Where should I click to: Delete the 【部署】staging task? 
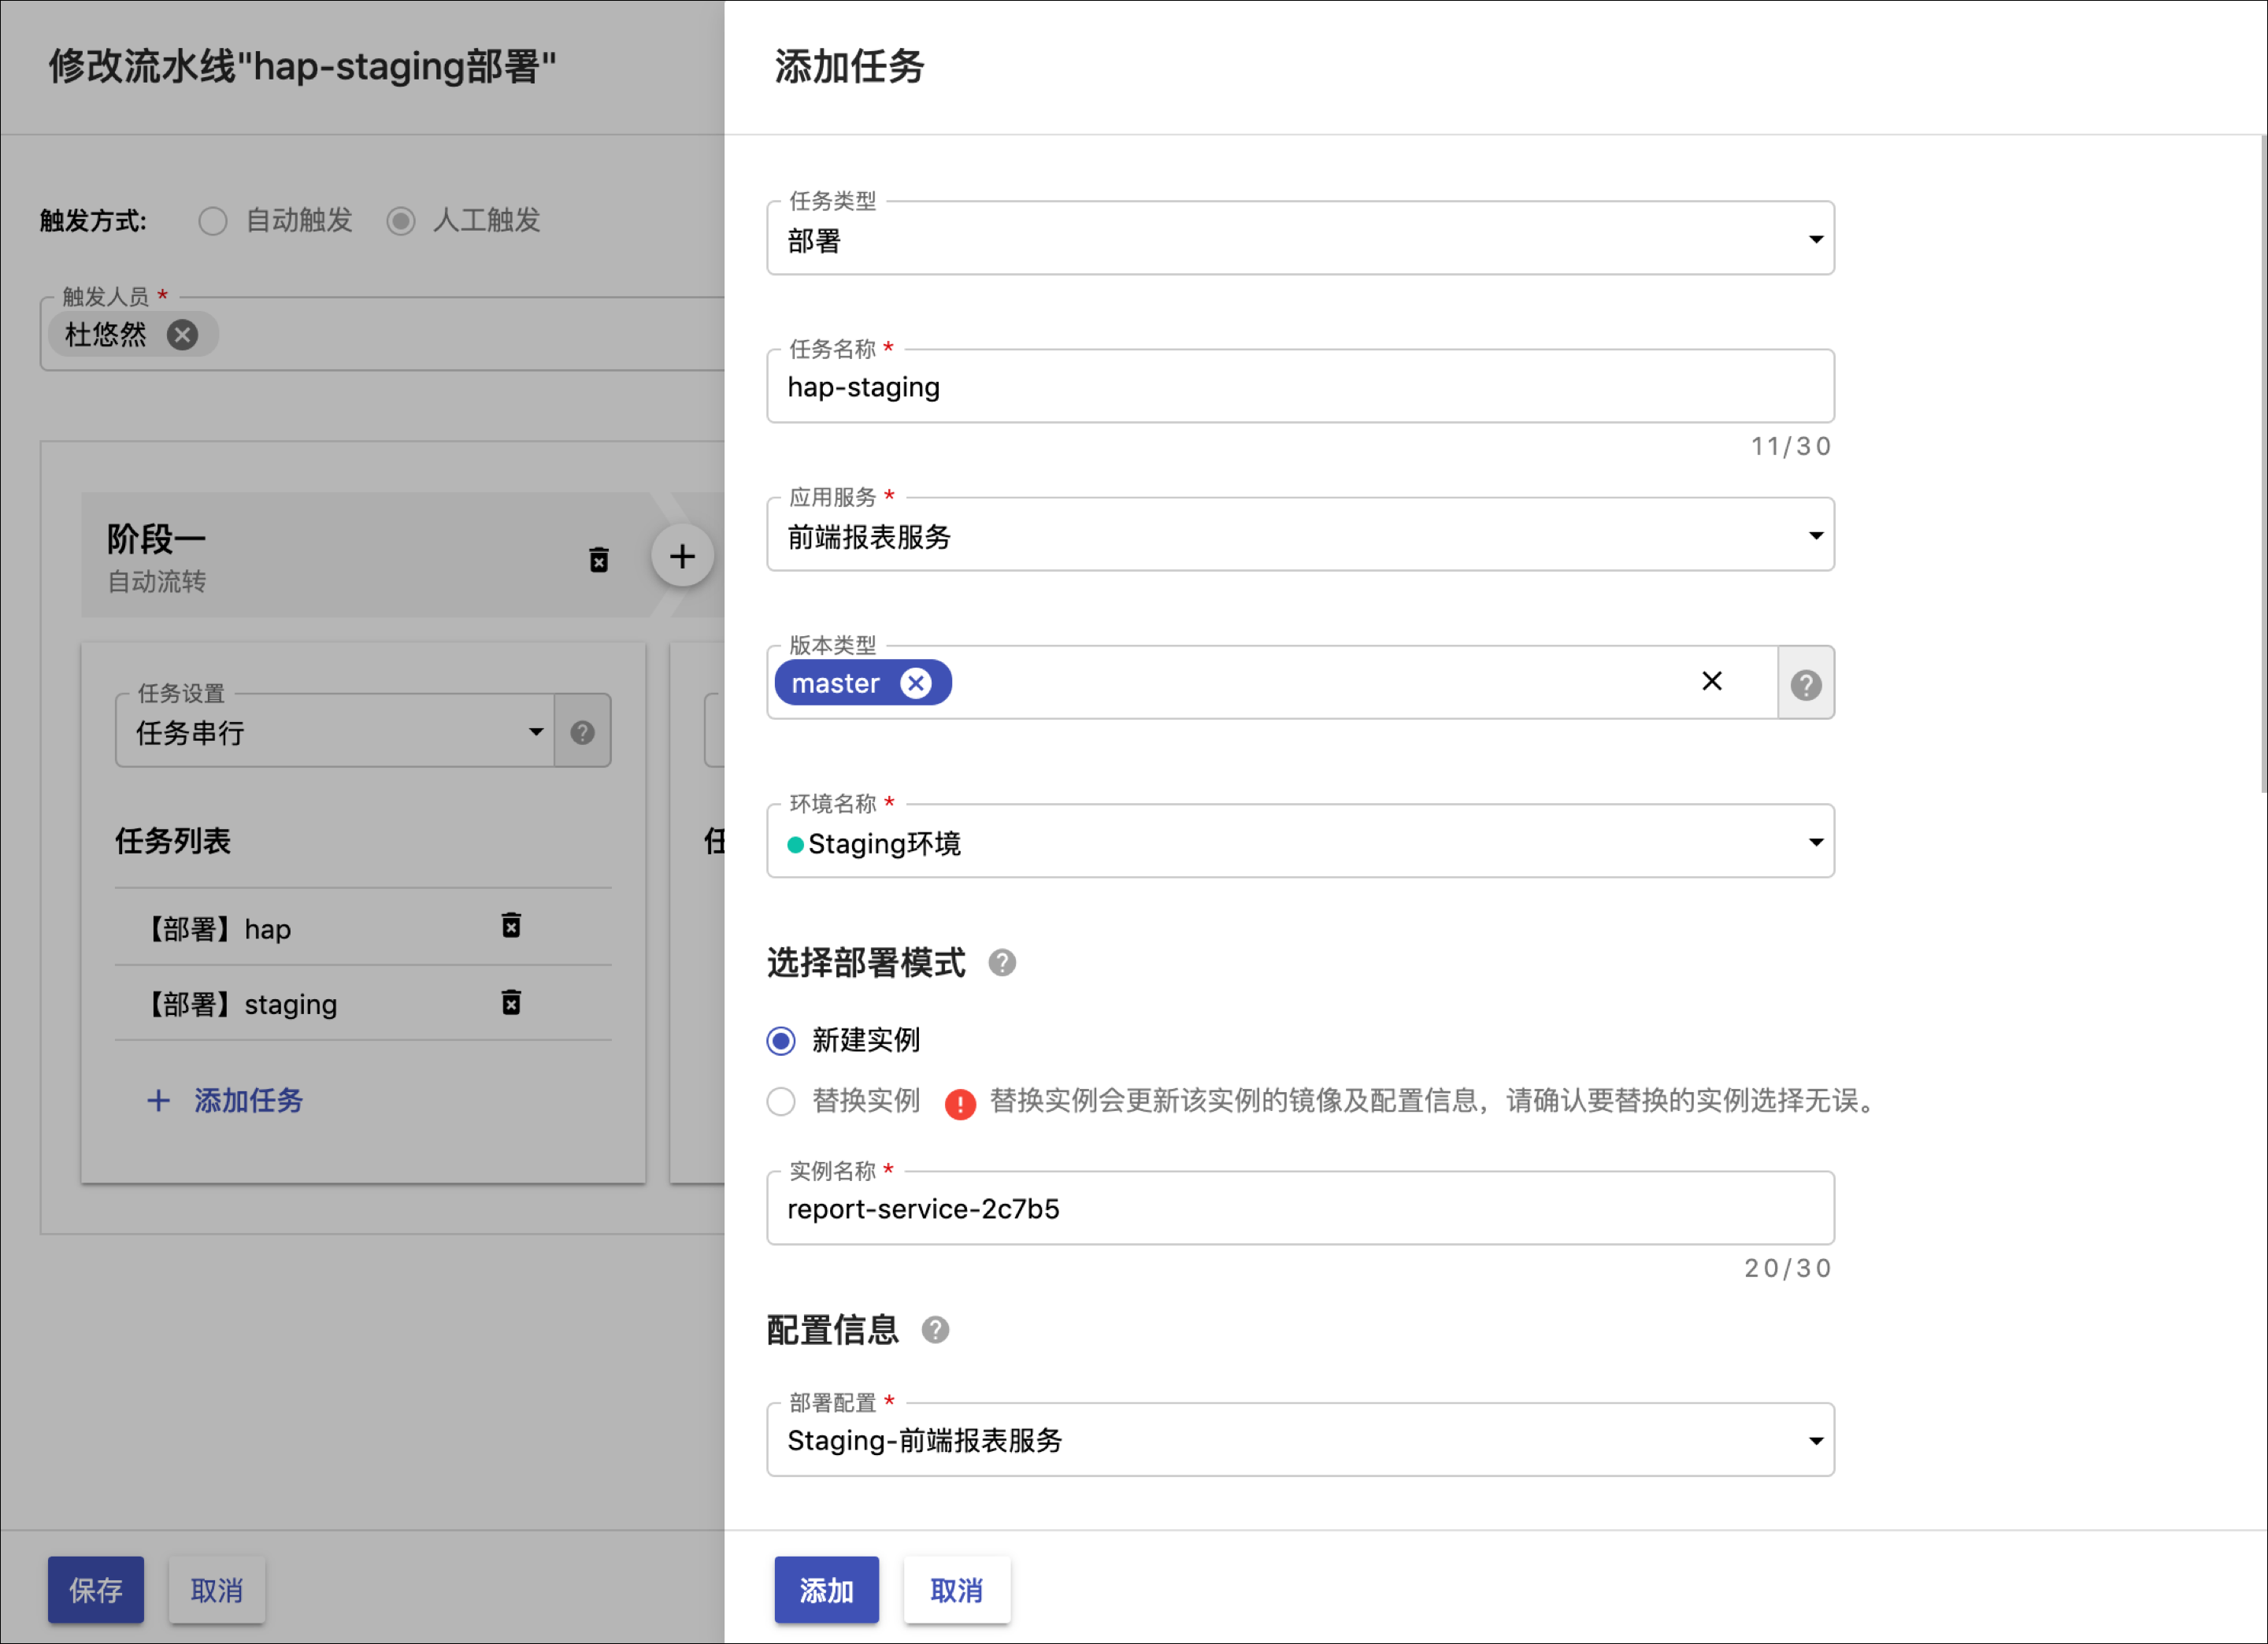click(511, 1002)
